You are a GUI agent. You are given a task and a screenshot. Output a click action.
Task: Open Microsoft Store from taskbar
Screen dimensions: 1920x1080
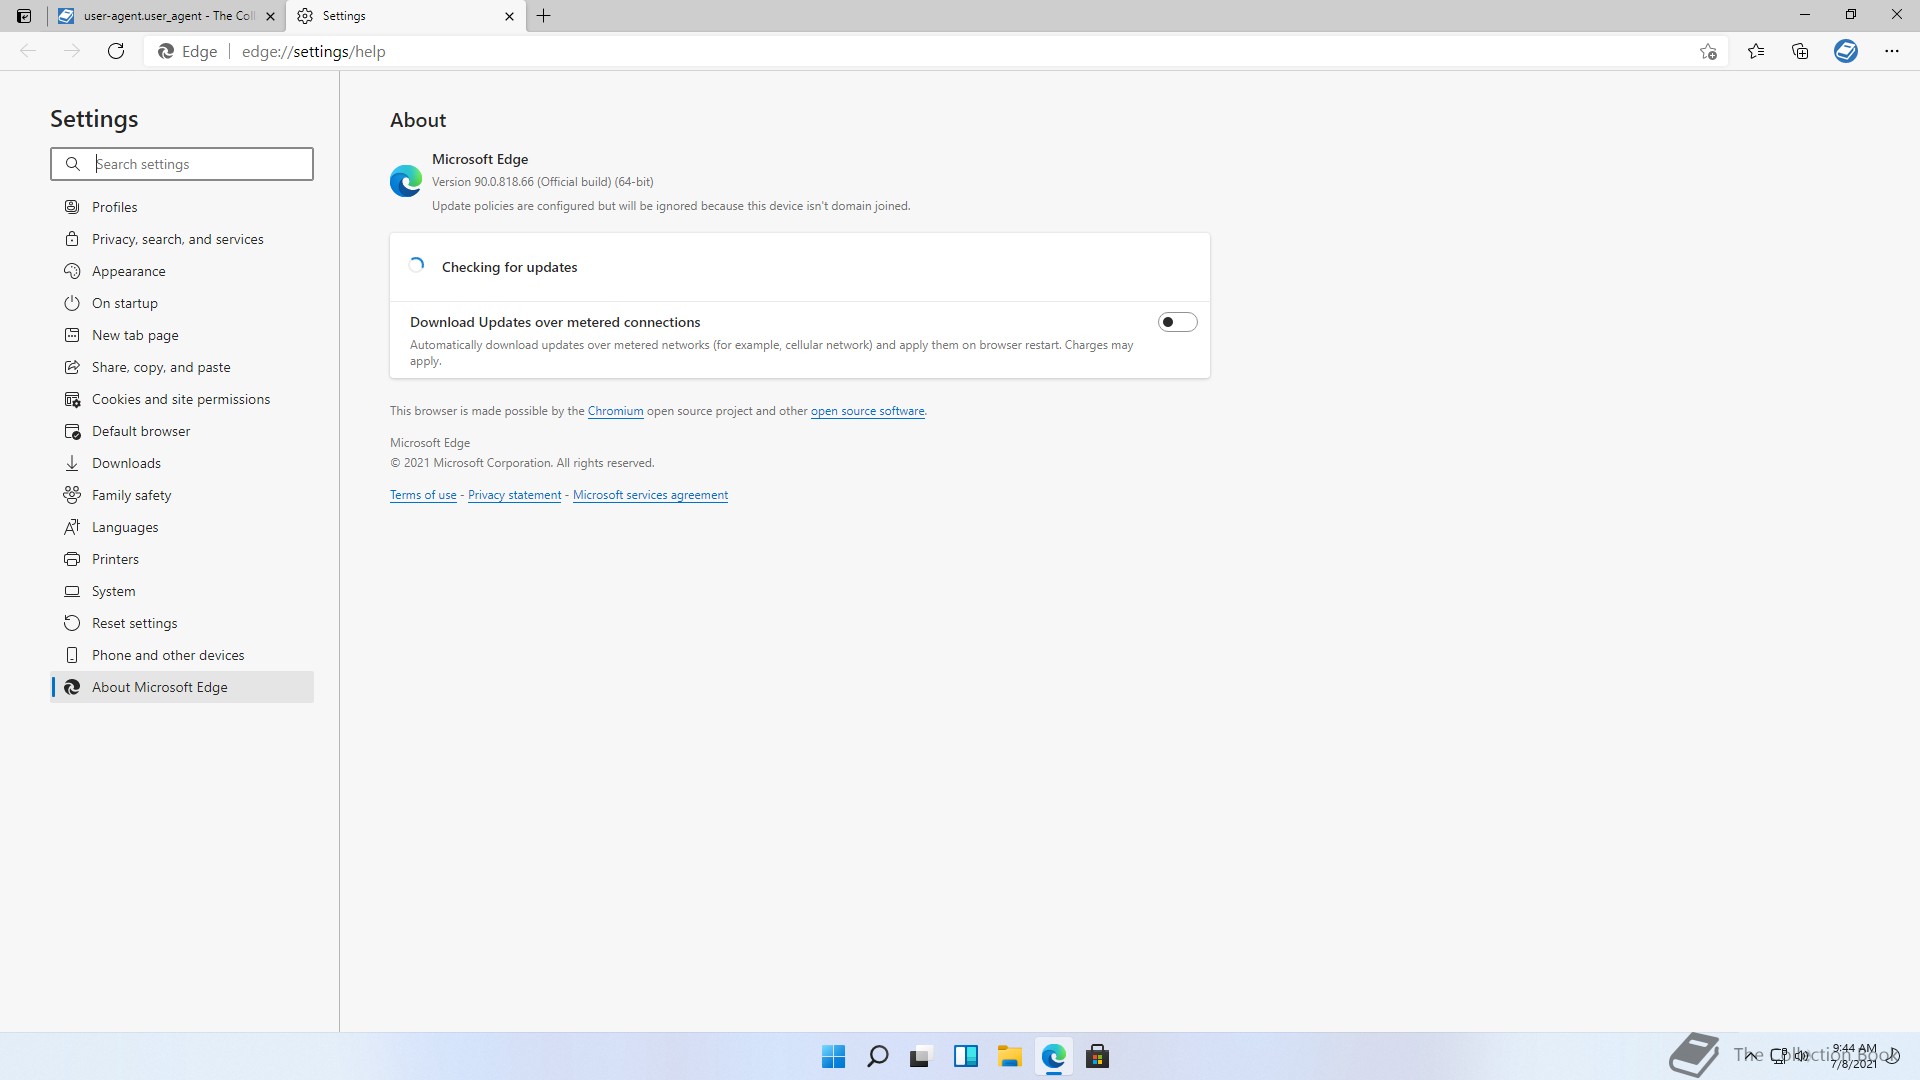click(x=1097, y=1056)
